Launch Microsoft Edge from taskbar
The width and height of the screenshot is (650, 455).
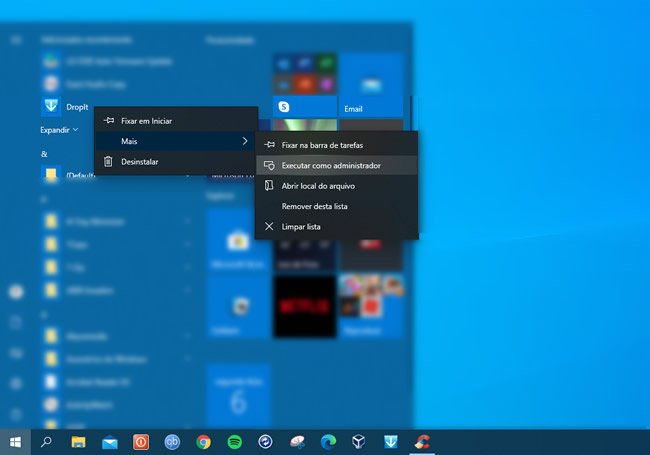(x=328, y=441)
